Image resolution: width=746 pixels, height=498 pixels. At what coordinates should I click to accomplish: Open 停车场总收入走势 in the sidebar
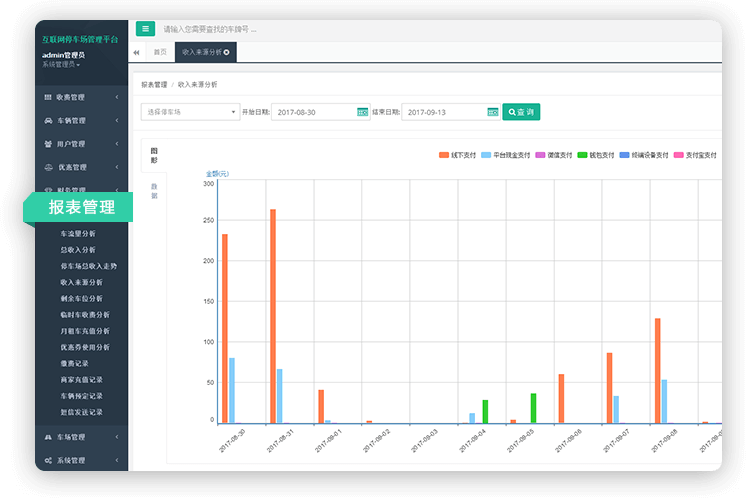pos(88,266)
